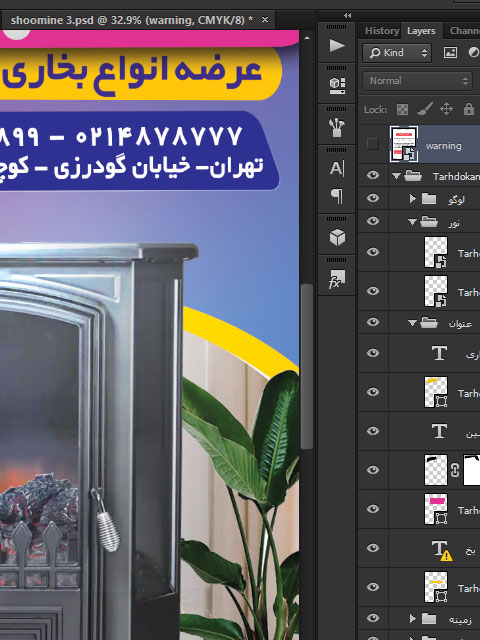Viewport: 480px width, 640px height.
Task: Hide the Tarhdokan group
Action: pyautogui.click(x=373, y=176)
